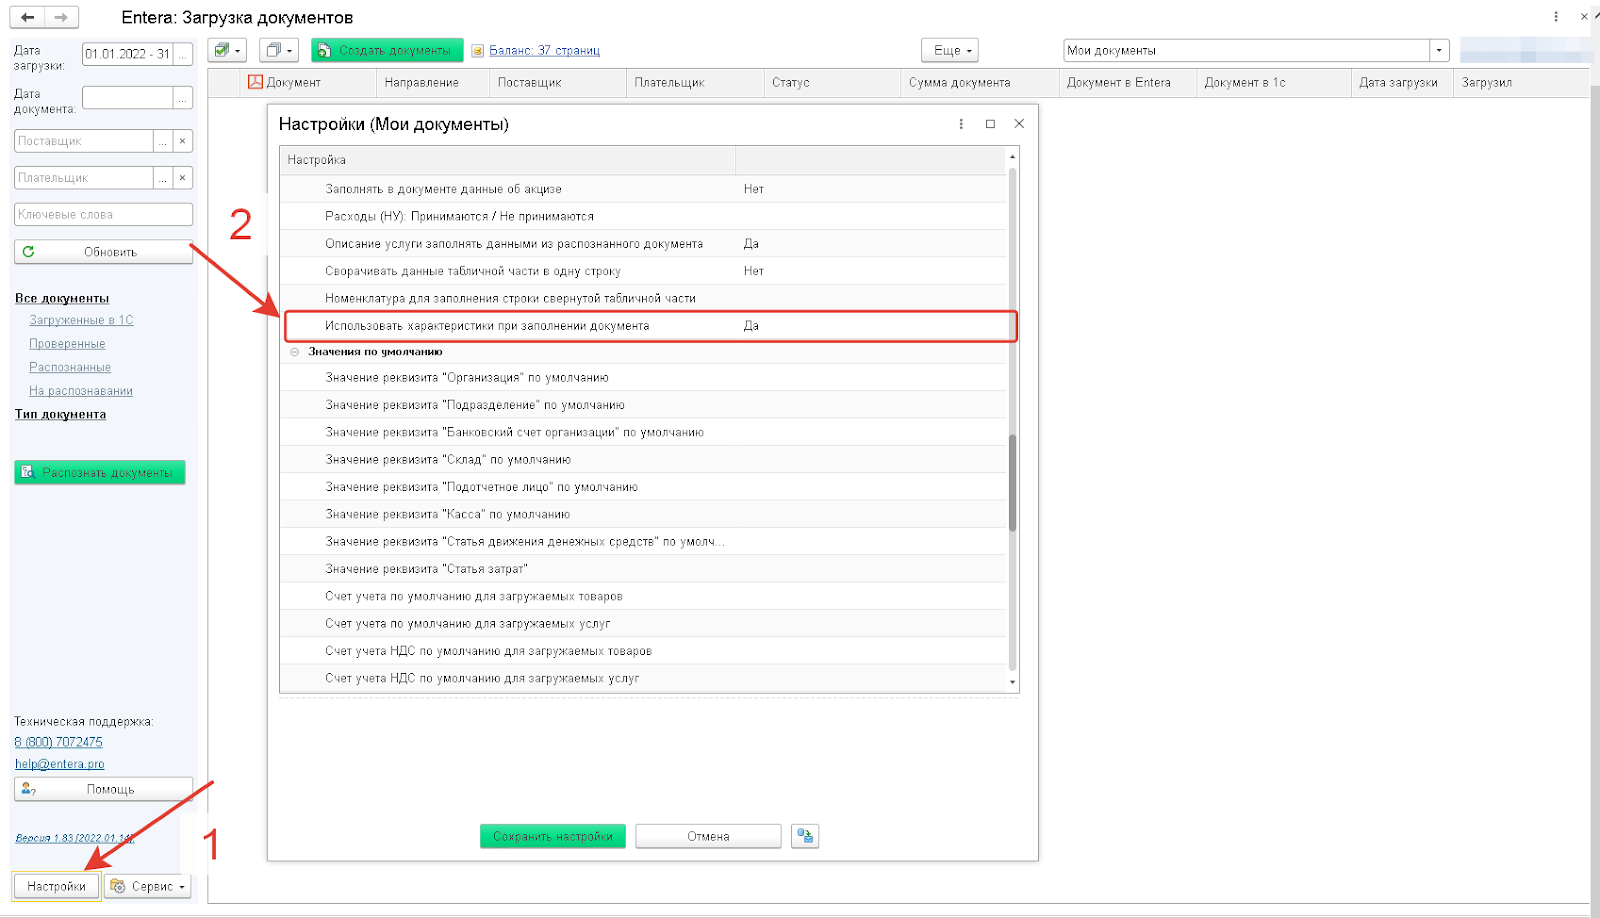Open the Еще dropdown menu
1600x918 pixels.
tap(950, 50)
